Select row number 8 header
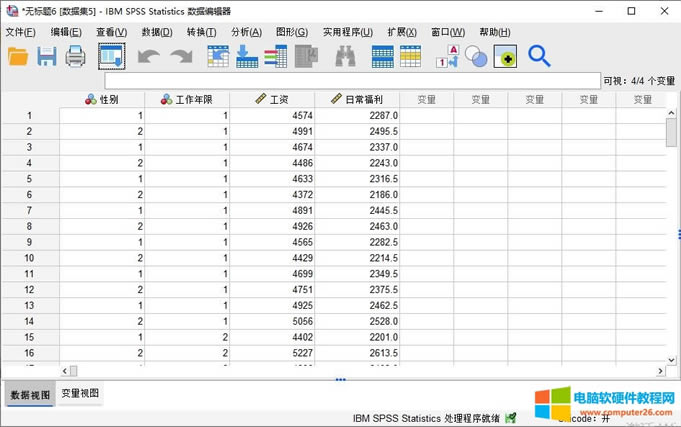This screenshot has width=681, height=427. pos(30,227)
